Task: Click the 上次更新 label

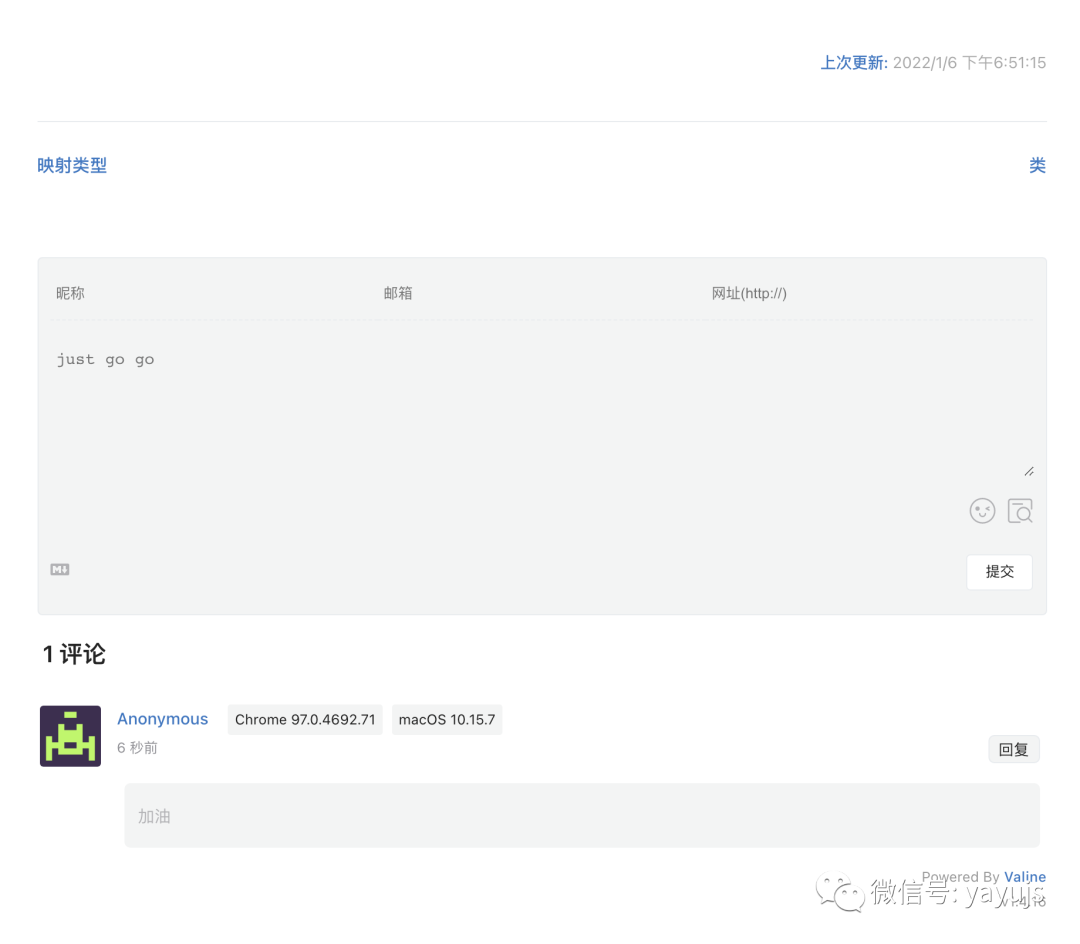Action: point(854,63)
